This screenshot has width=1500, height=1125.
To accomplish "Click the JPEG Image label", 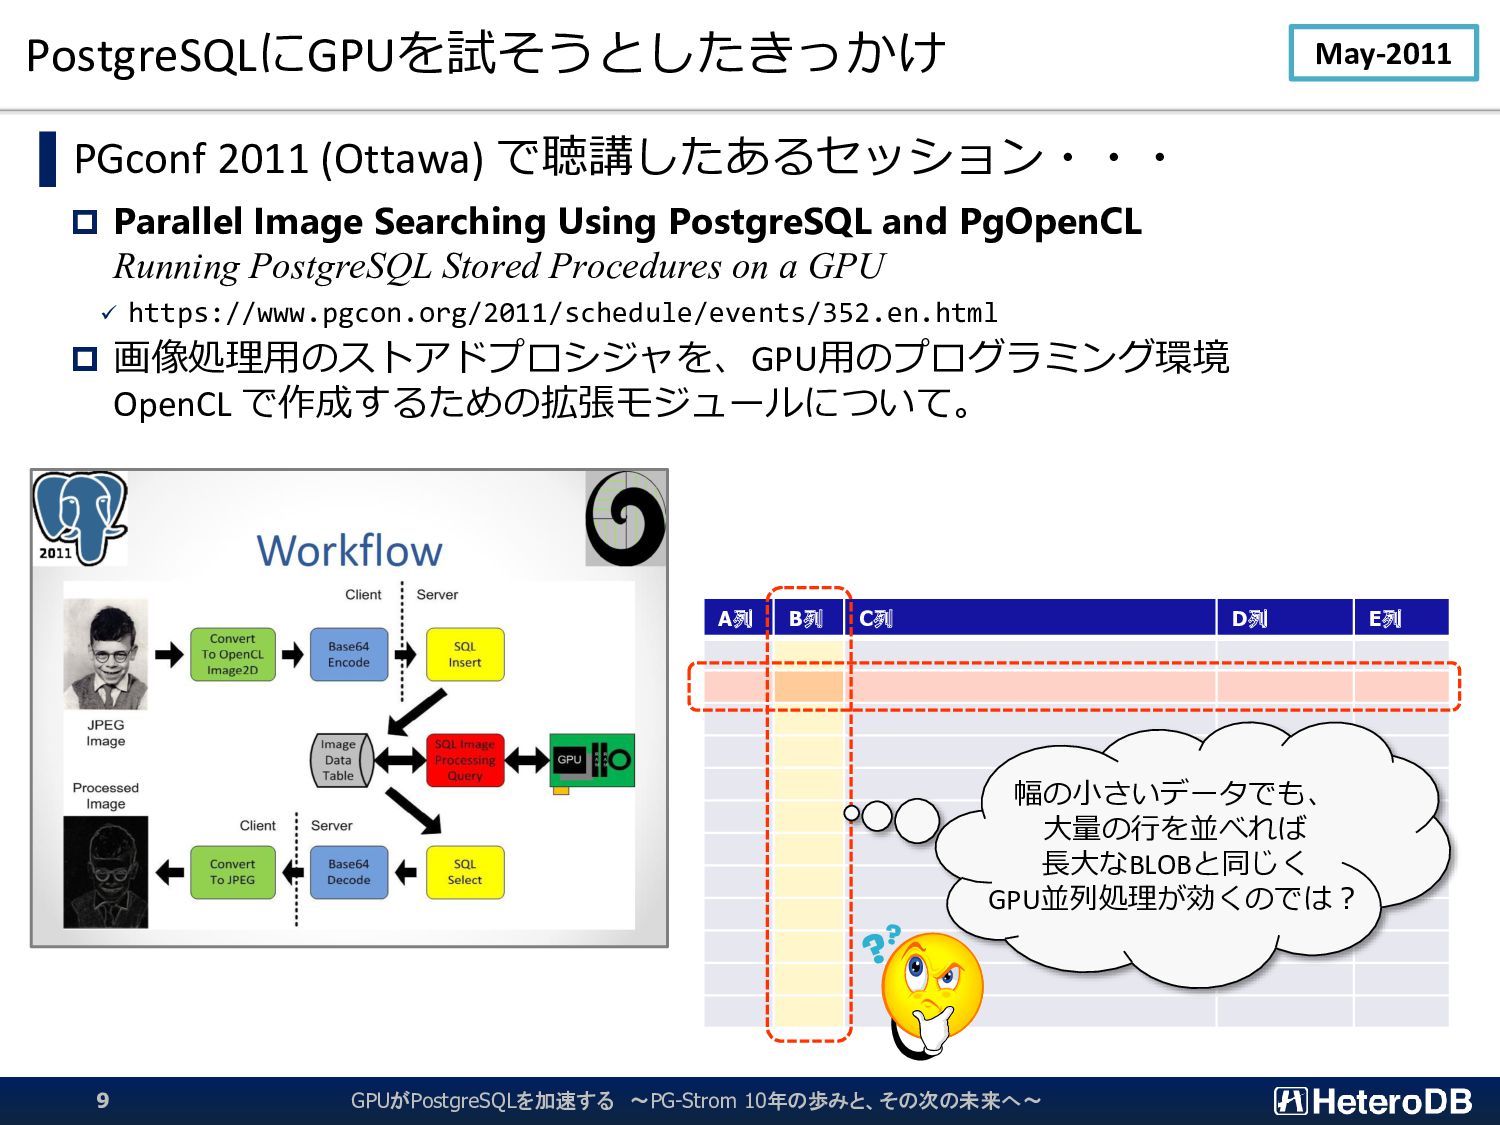I will pyautogui.click(x=106, y=733).
